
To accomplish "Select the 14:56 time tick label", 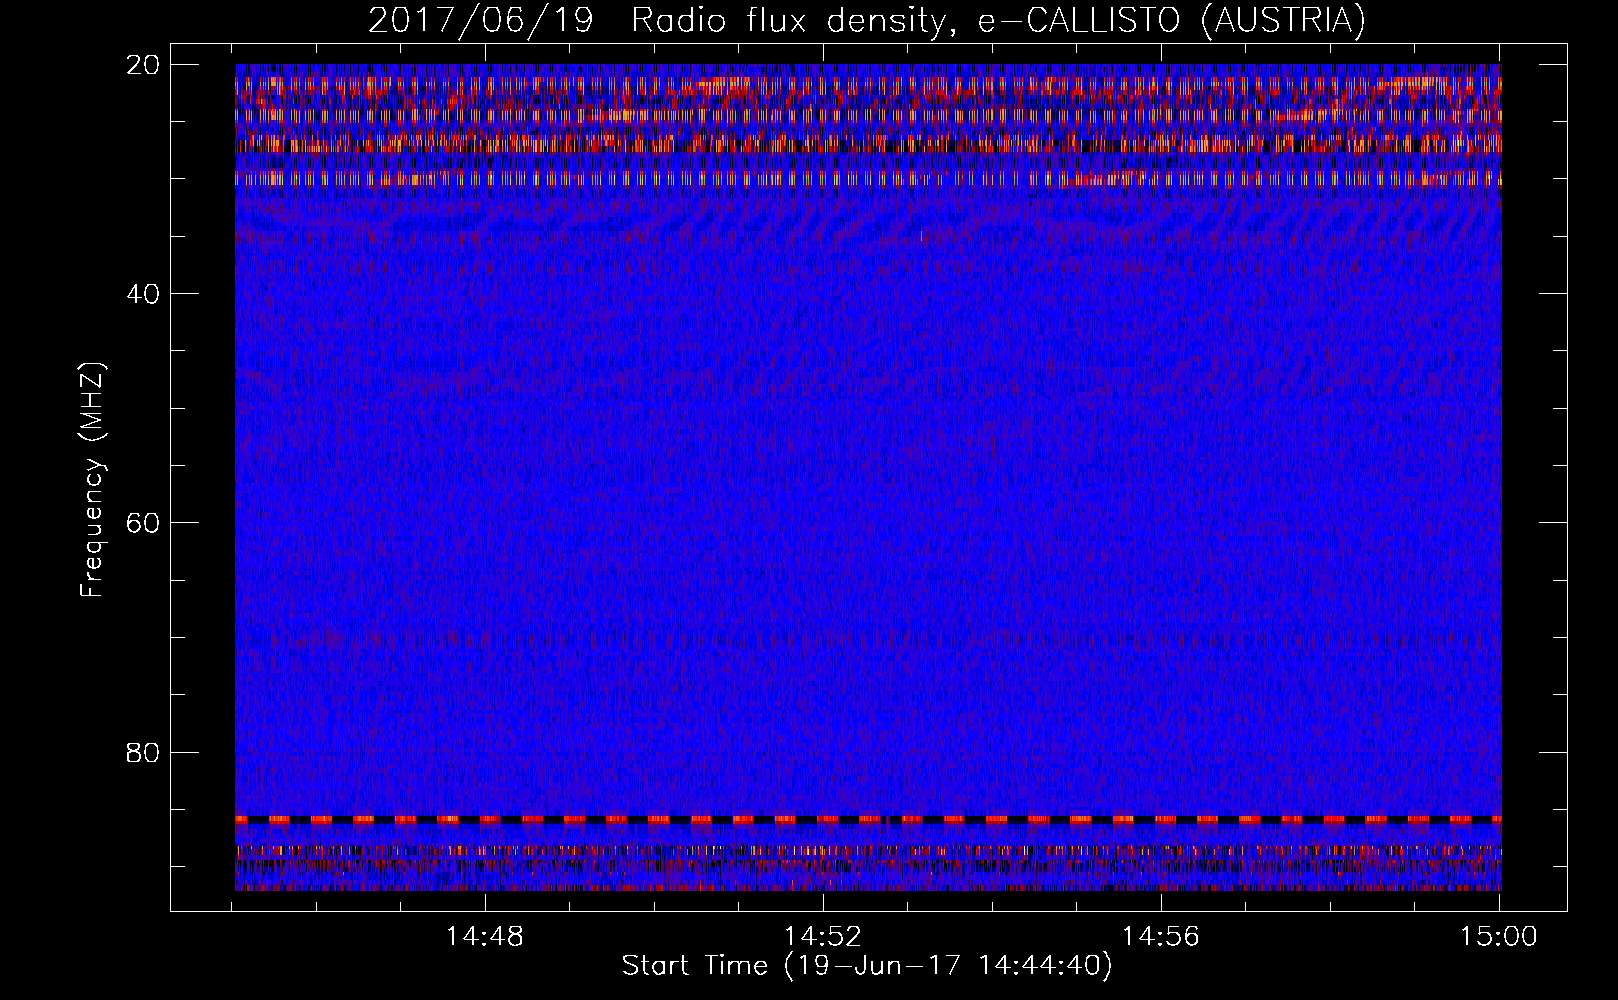I will [1161, 937].
